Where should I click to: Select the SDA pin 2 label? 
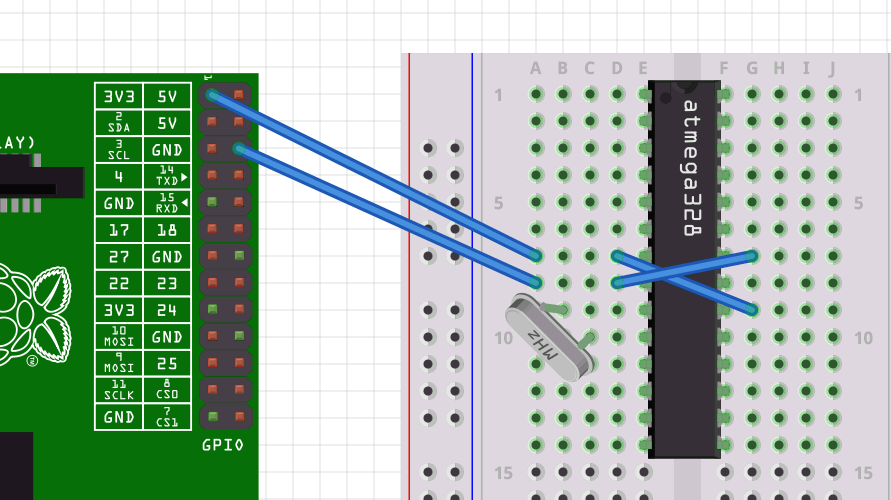pyautogui.click(x=119, y=123)
